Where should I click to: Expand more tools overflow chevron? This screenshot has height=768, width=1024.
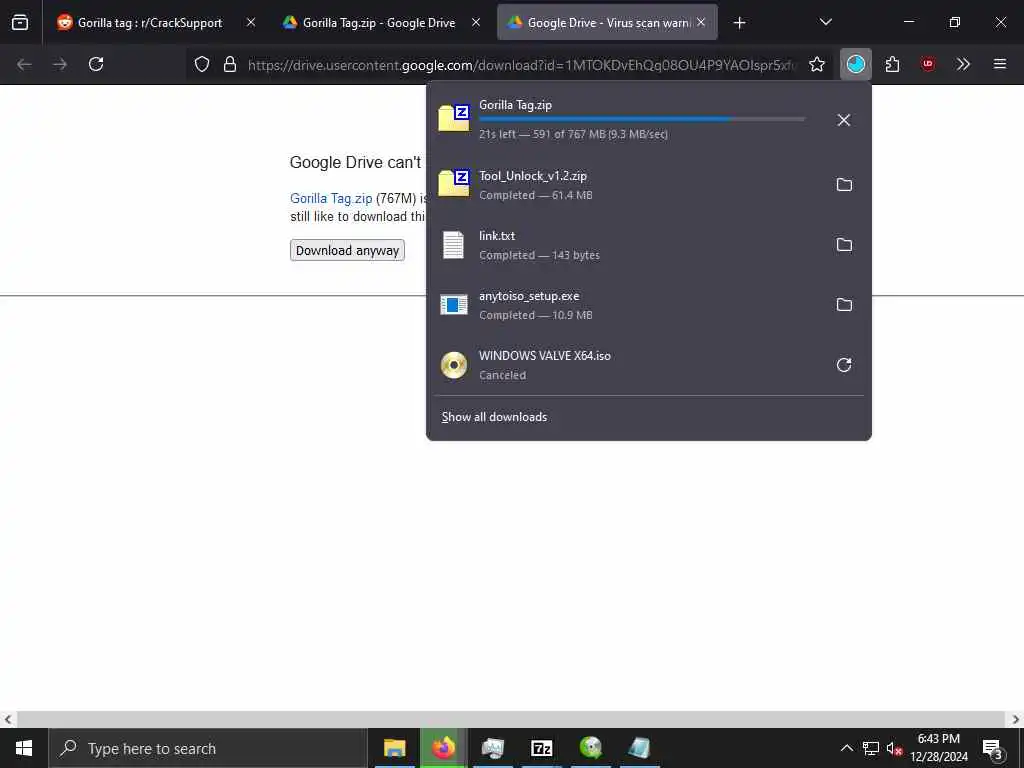point(963,64)
